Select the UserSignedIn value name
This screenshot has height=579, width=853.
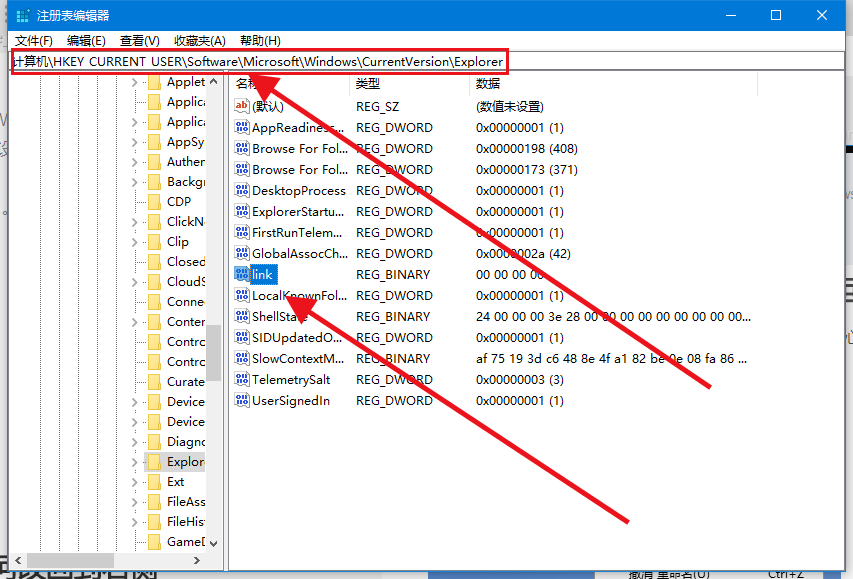(x=291, y=401)
